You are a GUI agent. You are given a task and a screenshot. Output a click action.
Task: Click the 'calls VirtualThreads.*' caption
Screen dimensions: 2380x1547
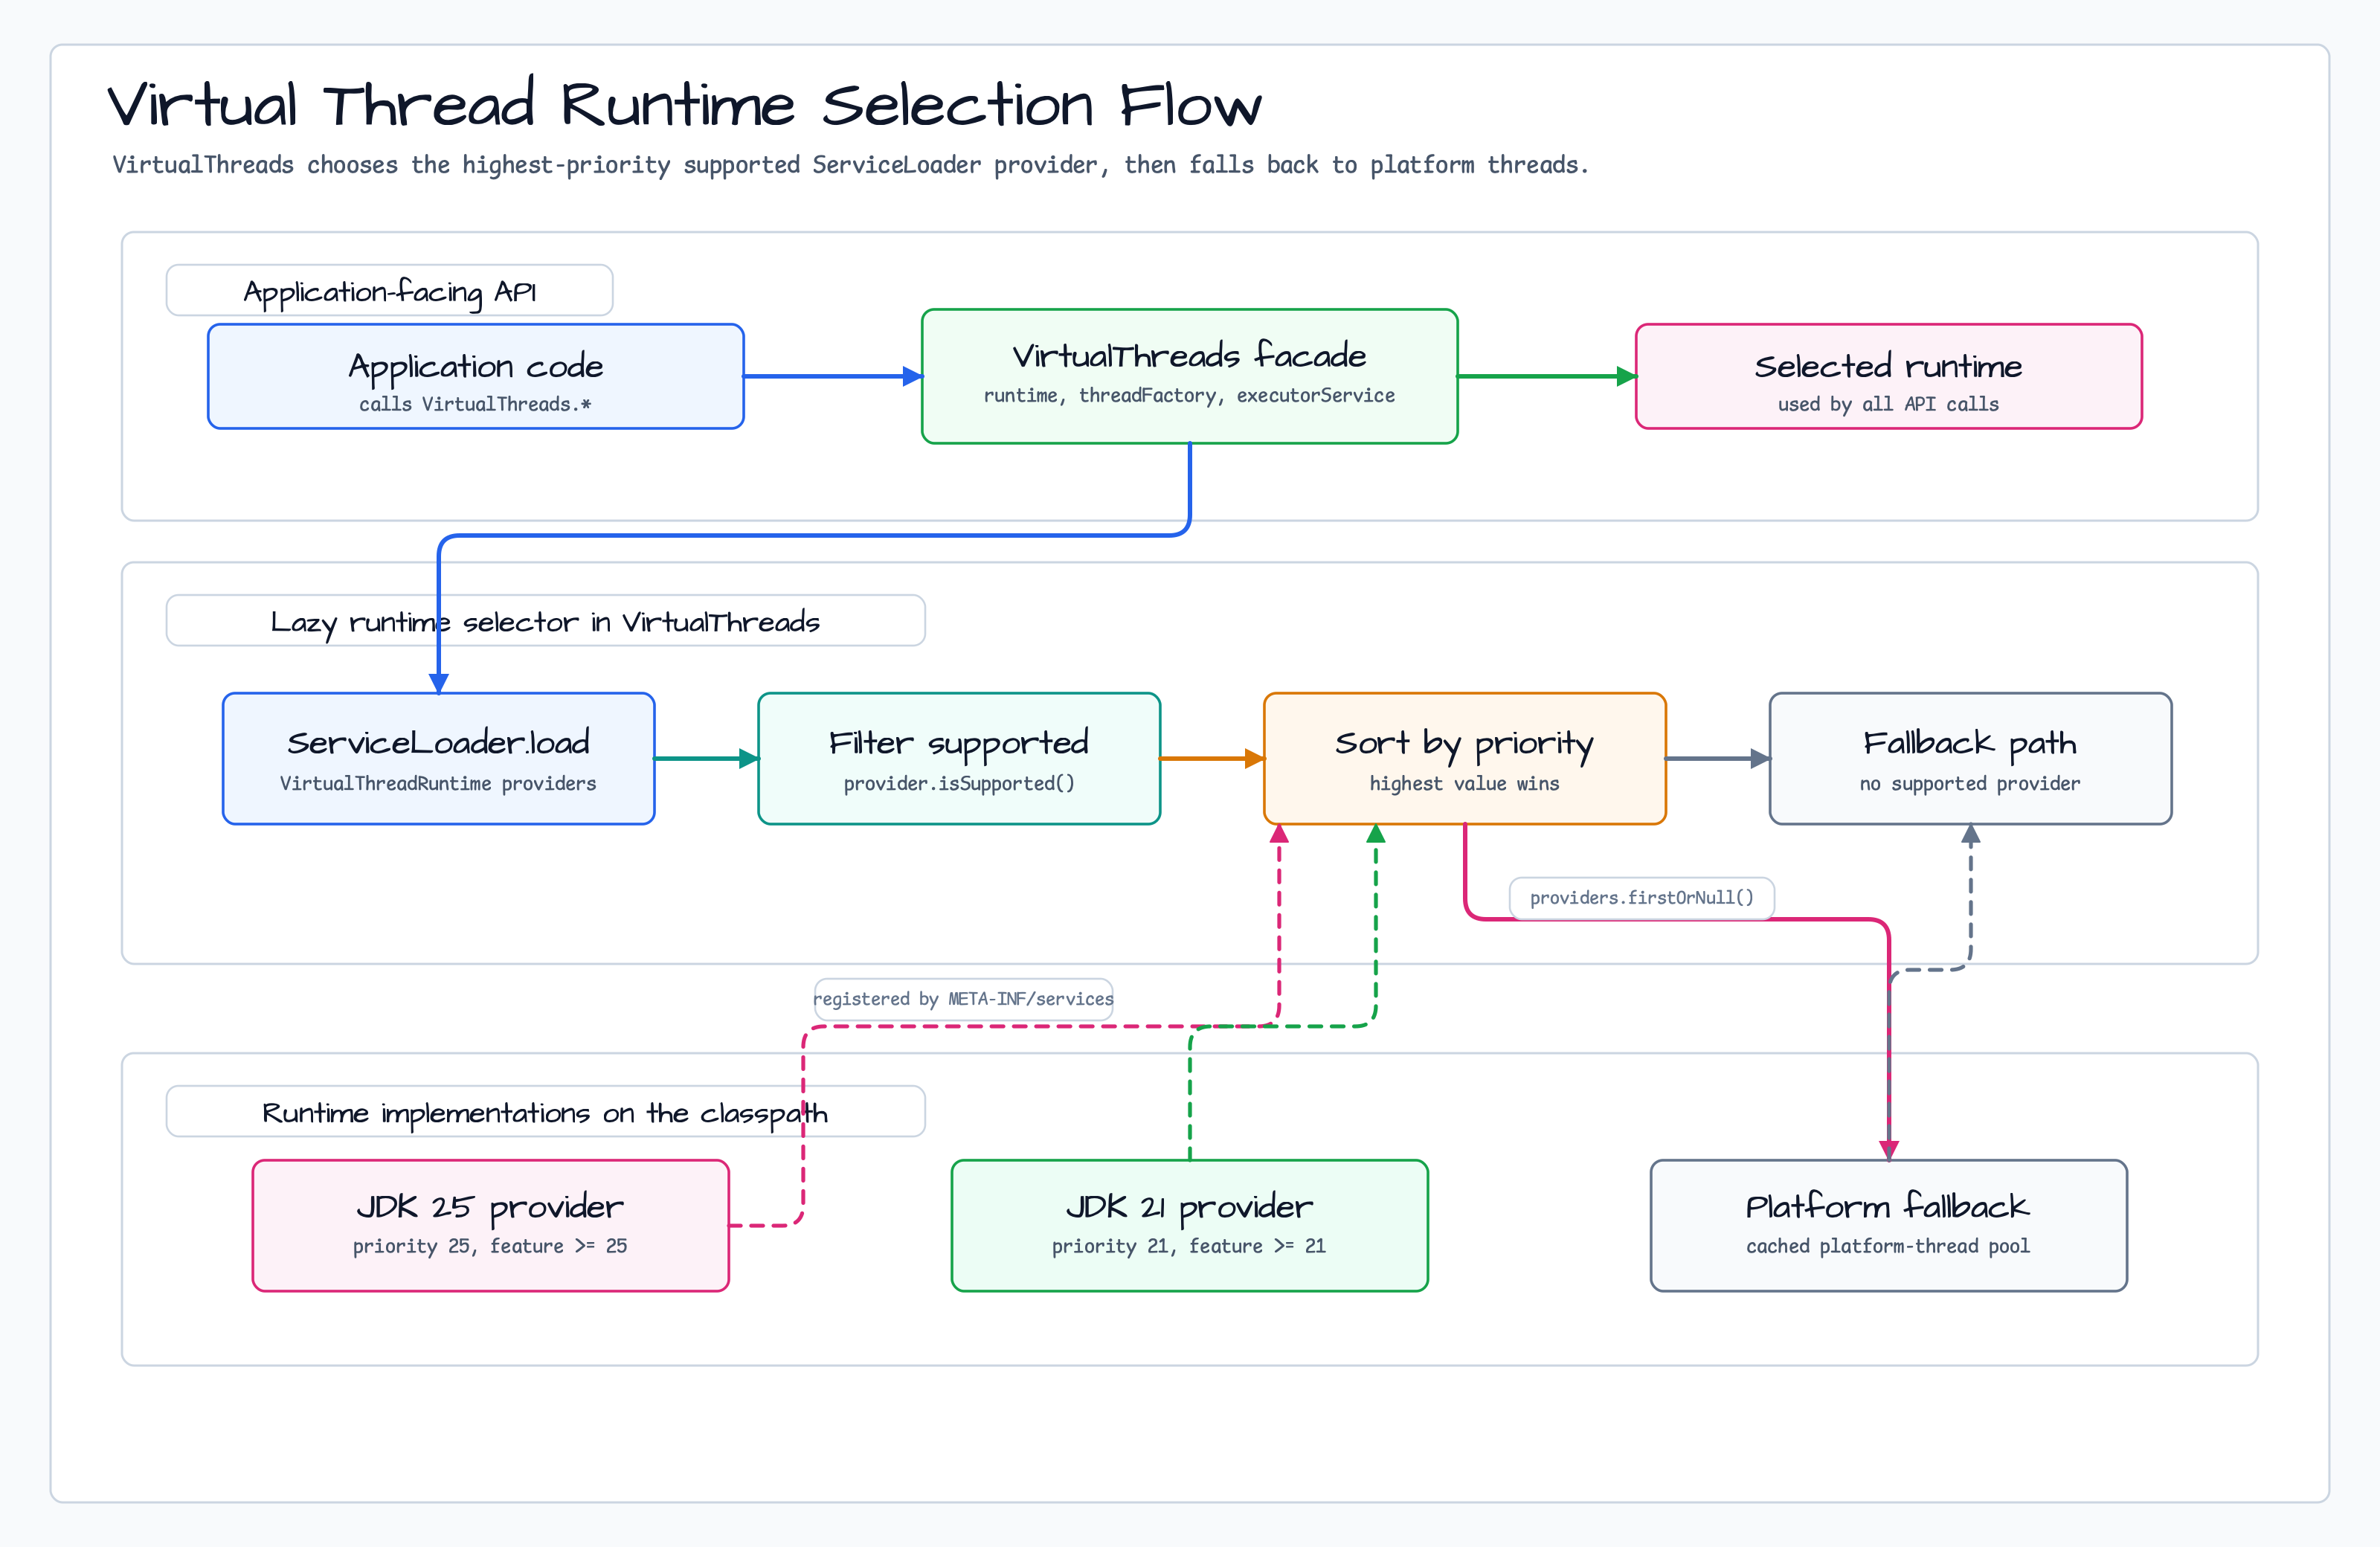click(475, 404)
